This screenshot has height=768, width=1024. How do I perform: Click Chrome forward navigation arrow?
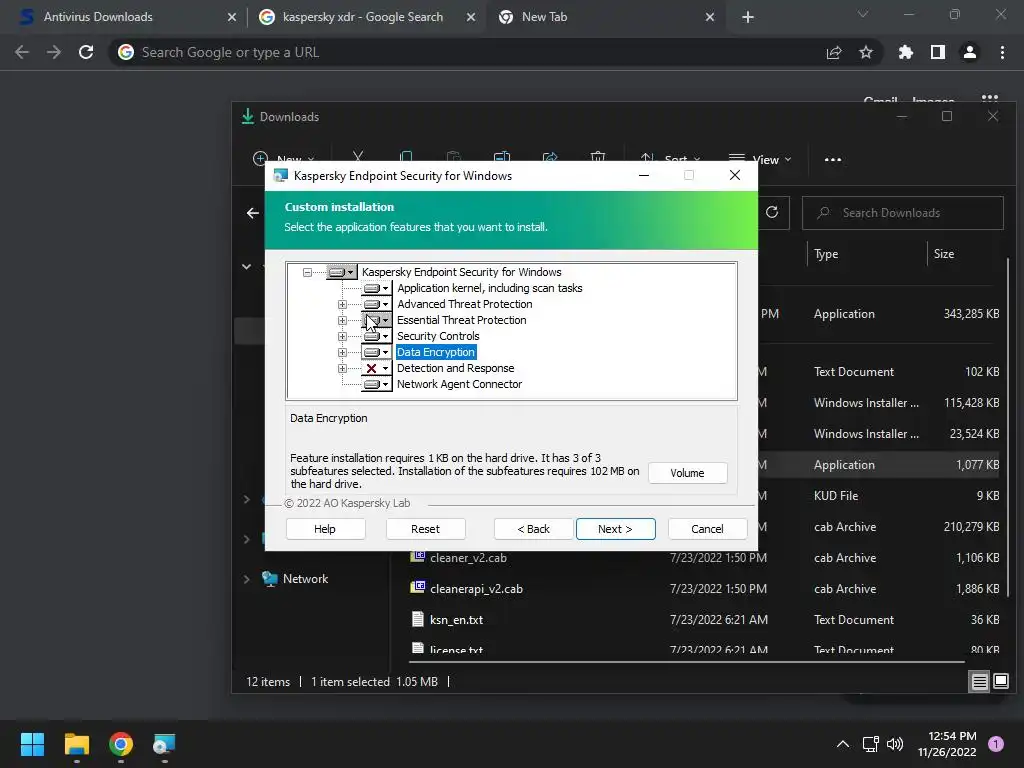pos(54,52)
